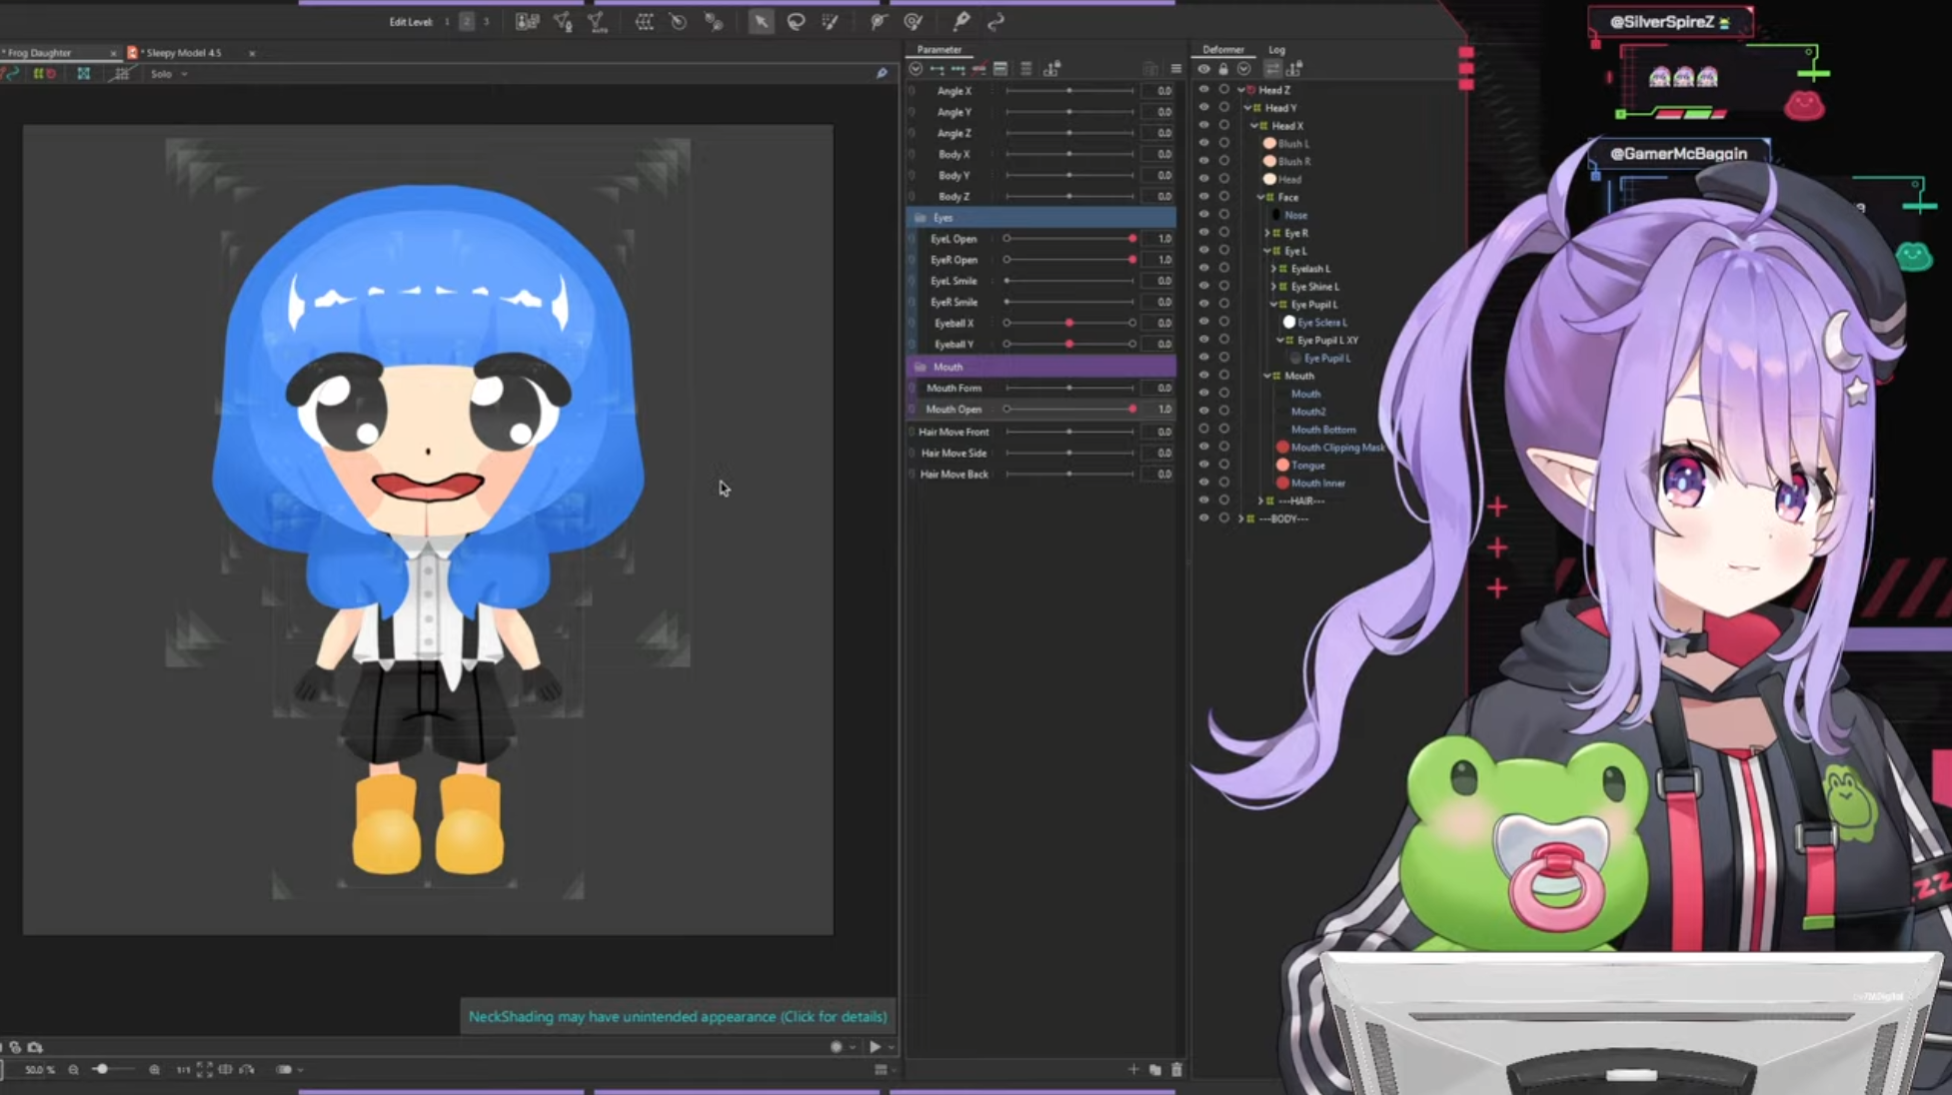Collapse the Mouth deformer group
1952x1095 pixels.
coord(1267,376)
